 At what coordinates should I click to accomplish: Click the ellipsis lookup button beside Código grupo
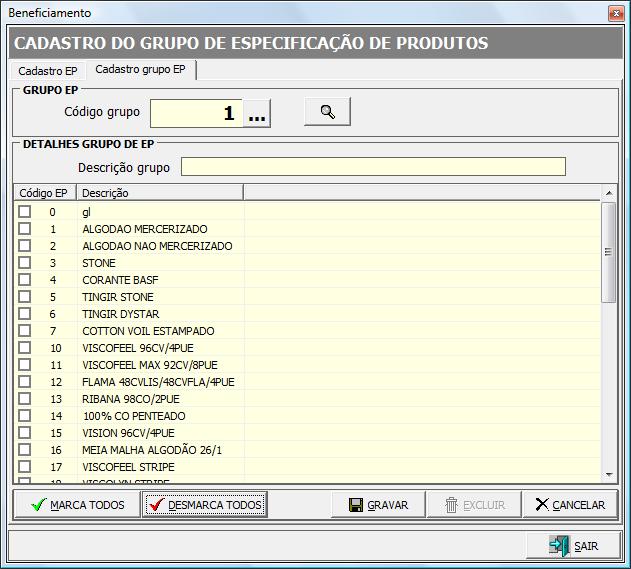257,114
